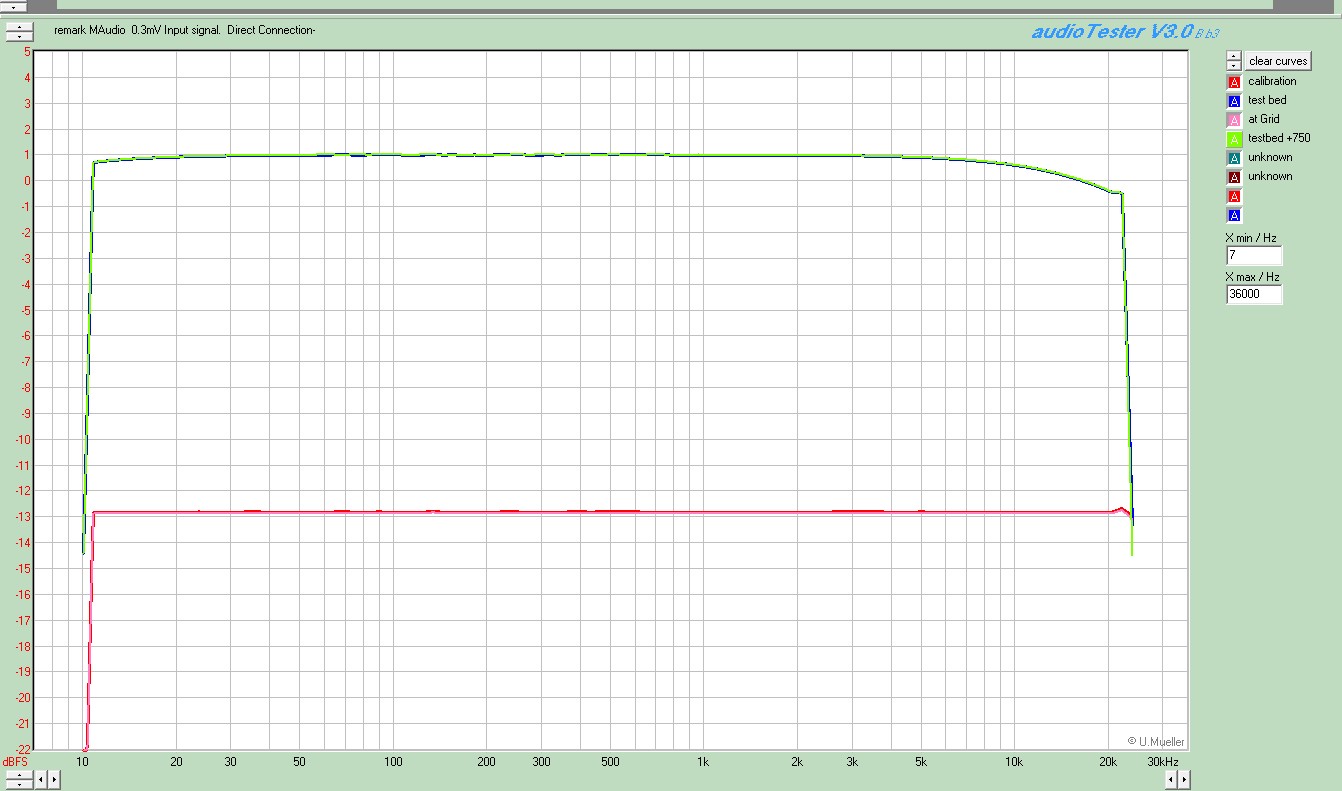This screenshot has height=791, width=1342.
Task: Open the dropdown arrow in the top-left corner
Action: click(13, 5)
